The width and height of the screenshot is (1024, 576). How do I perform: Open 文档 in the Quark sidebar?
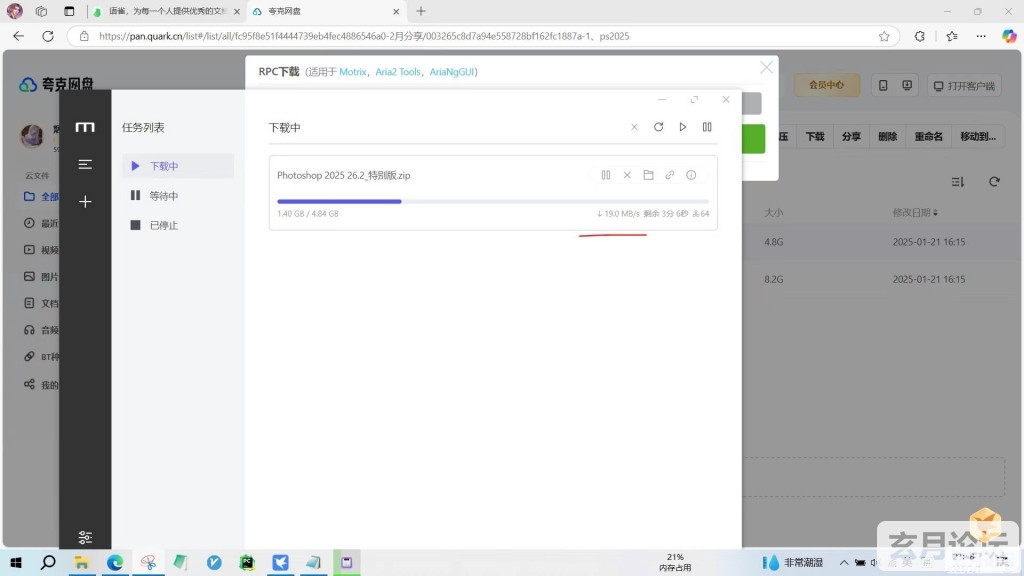tap(41, 303)
